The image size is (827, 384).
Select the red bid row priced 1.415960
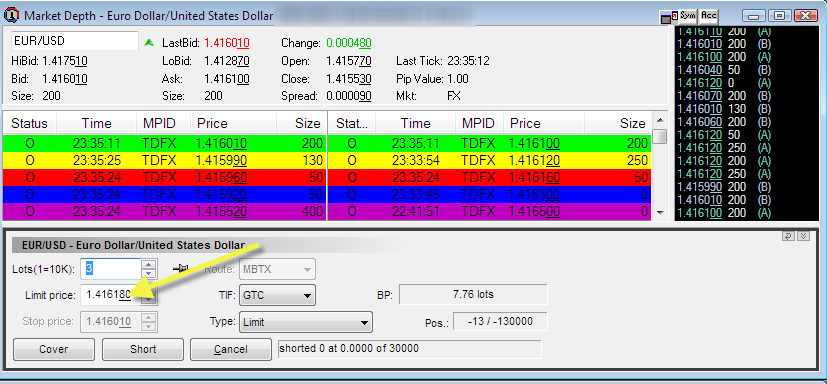[165, 178]
